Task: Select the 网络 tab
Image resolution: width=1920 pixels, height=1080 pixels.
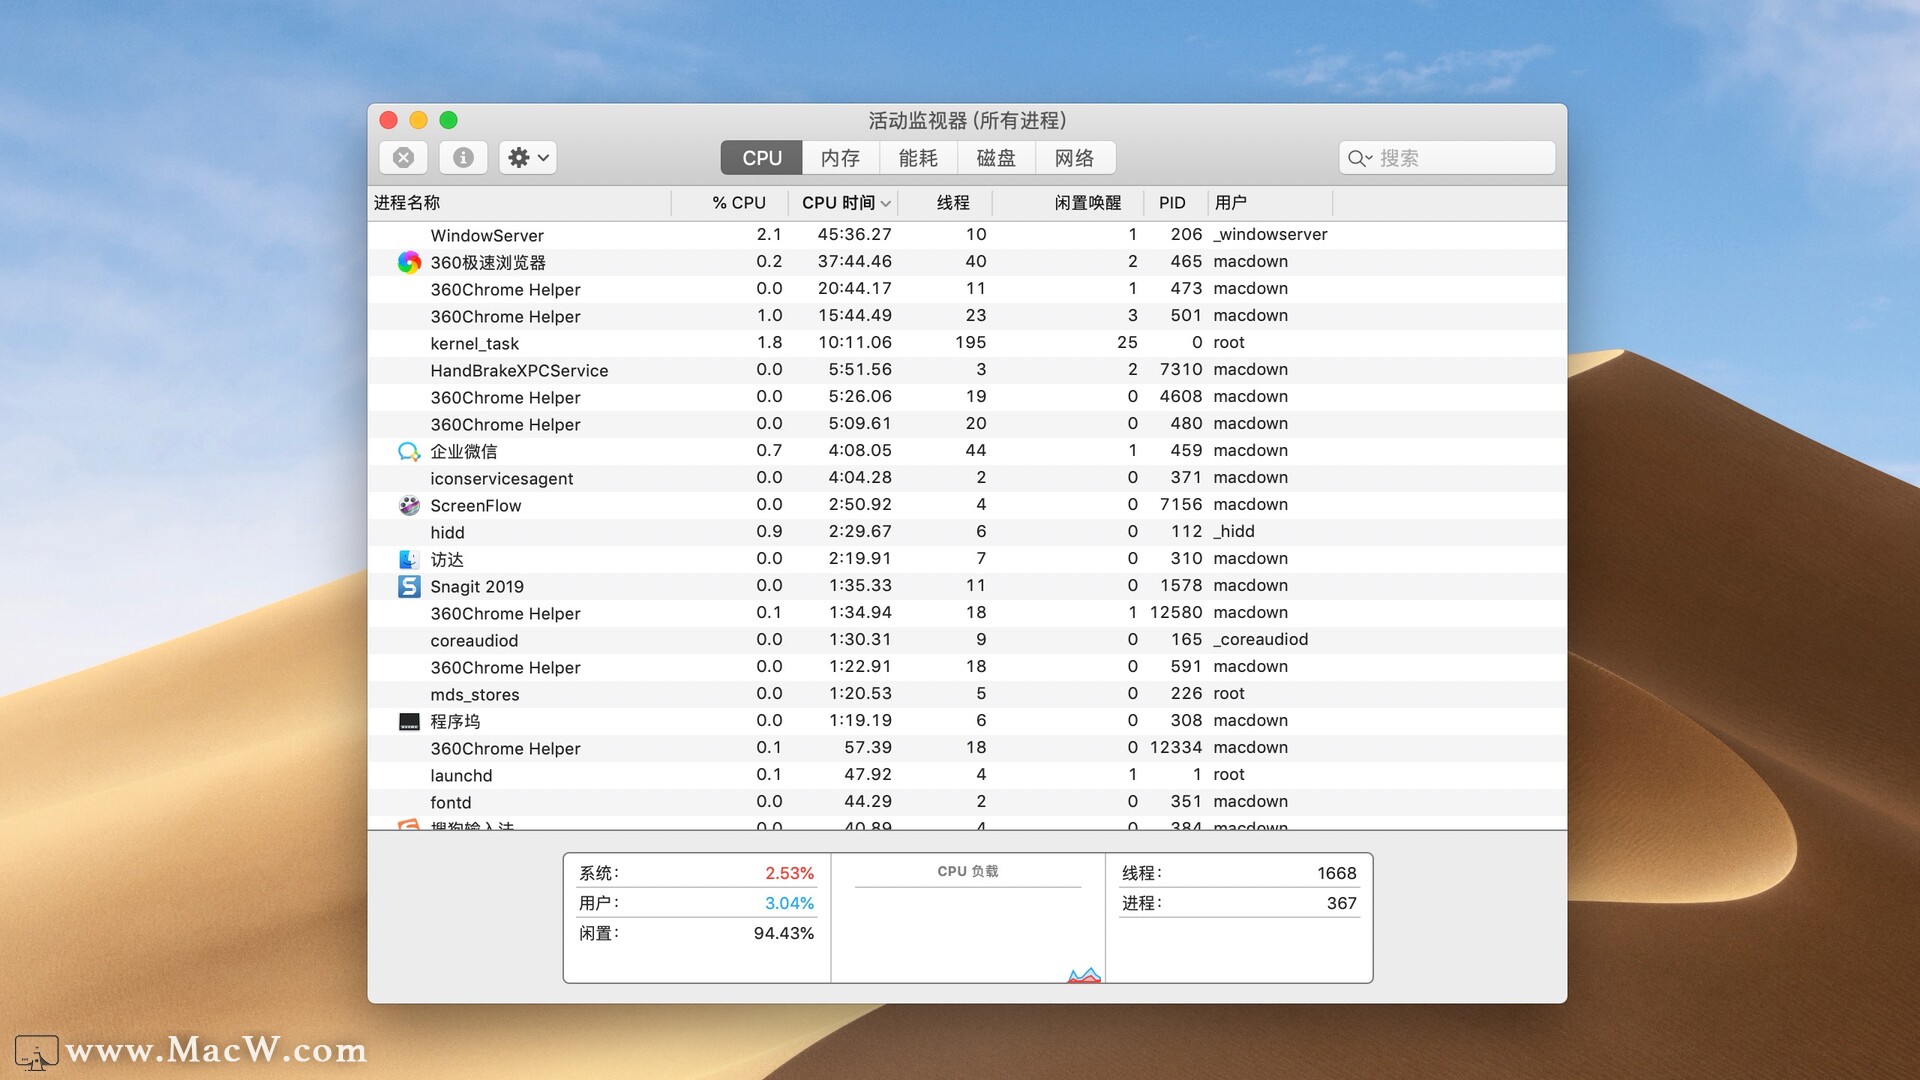Action: pos(1074,158)
